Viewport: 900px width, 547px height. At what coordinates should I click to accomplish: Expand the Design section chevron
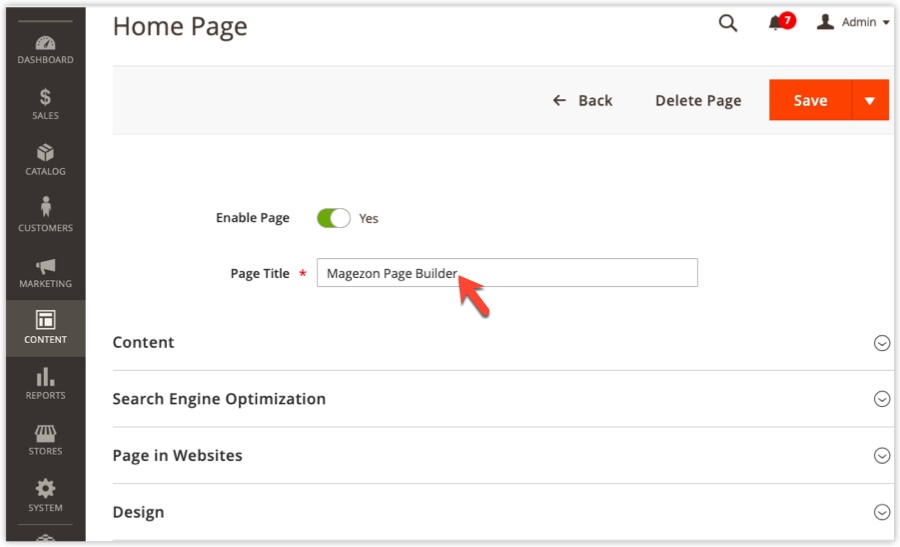[x=882, y=512]
